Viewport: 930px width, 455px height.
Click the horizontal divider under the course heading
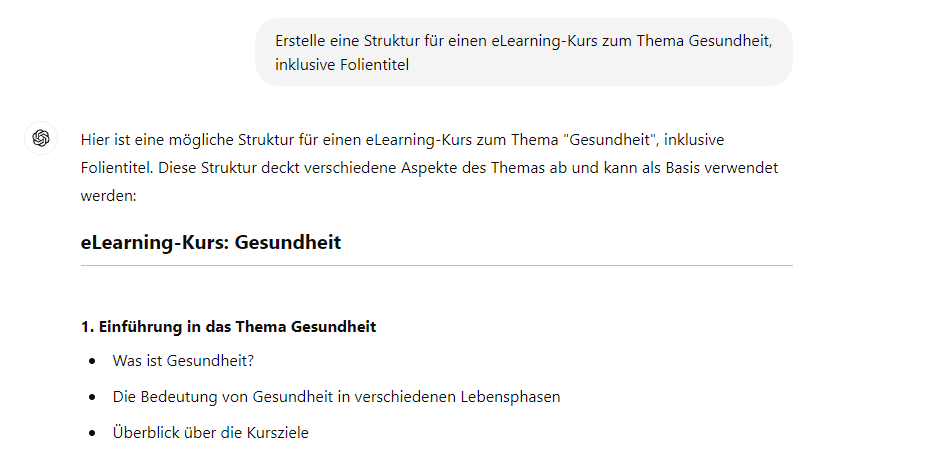(x=436, y=266)
